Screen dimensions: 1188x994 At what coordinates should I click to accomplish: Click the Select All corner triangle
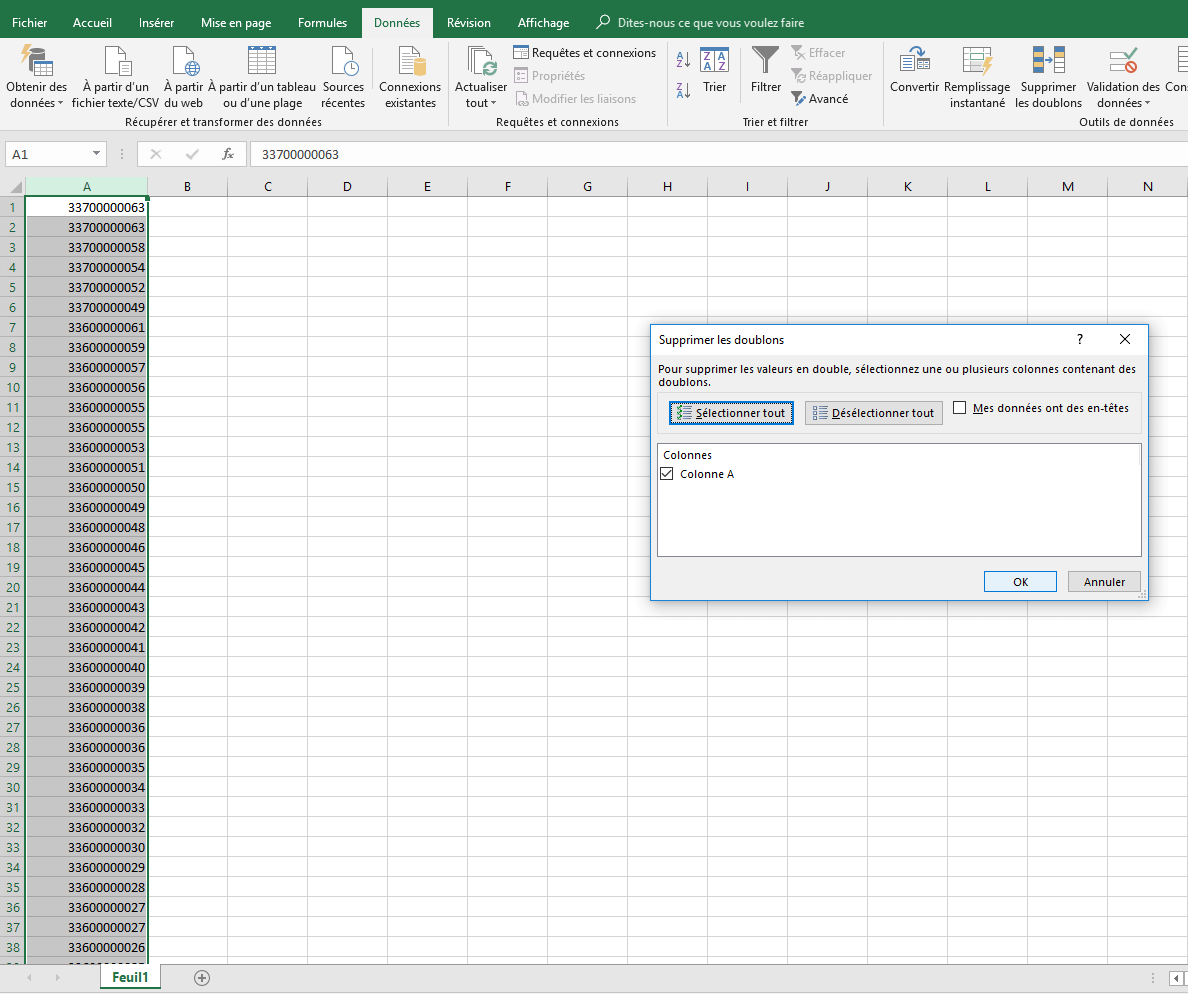pos(14,186)
